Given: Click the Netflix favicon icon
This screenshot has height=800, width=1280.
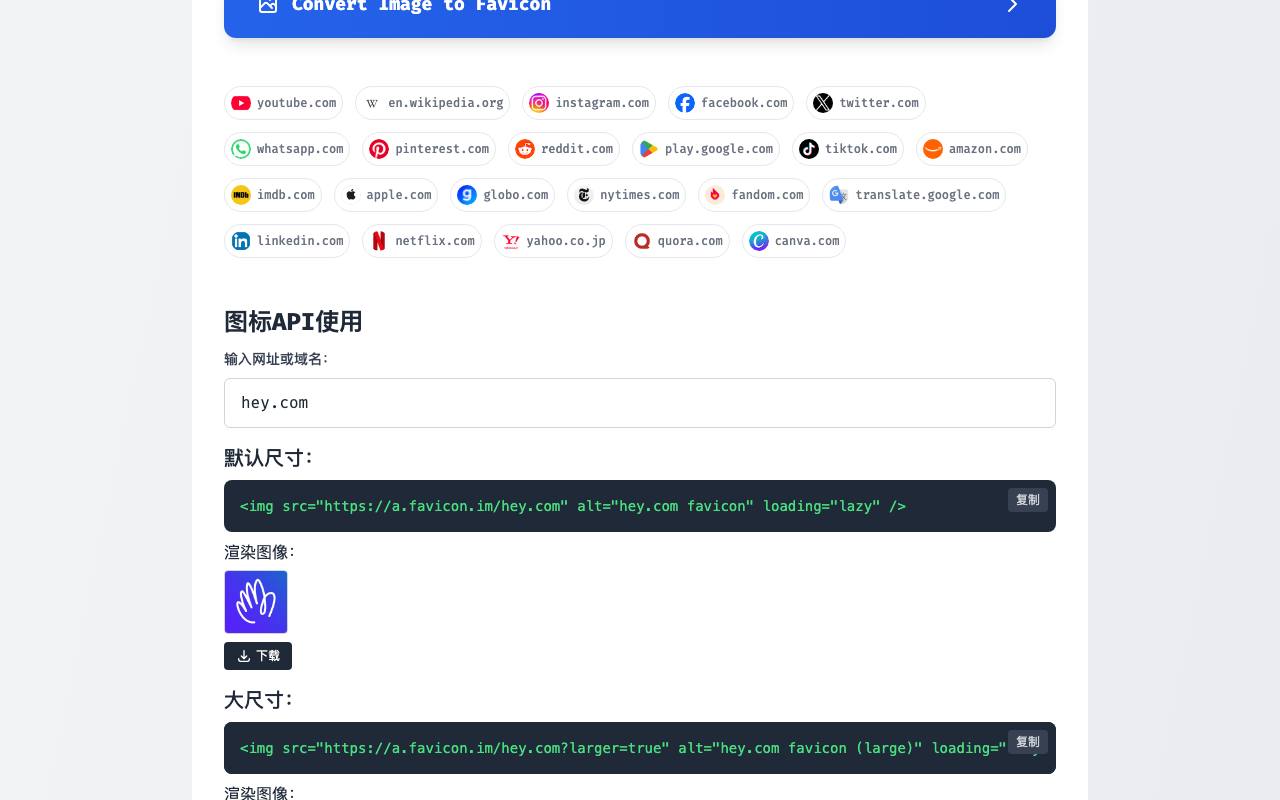Looking at the screenshot, I should pyautogui.click(x=379, y=241).
